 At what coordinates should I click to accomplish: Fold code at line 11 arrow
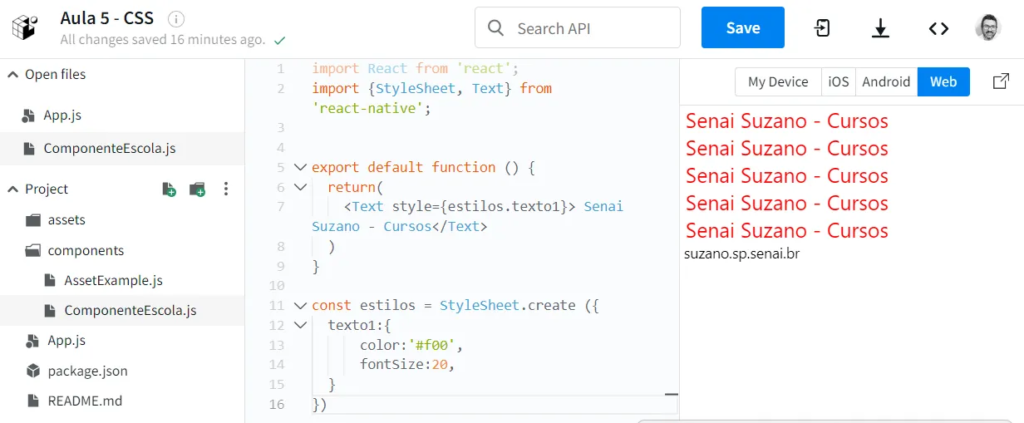point(300,306)
